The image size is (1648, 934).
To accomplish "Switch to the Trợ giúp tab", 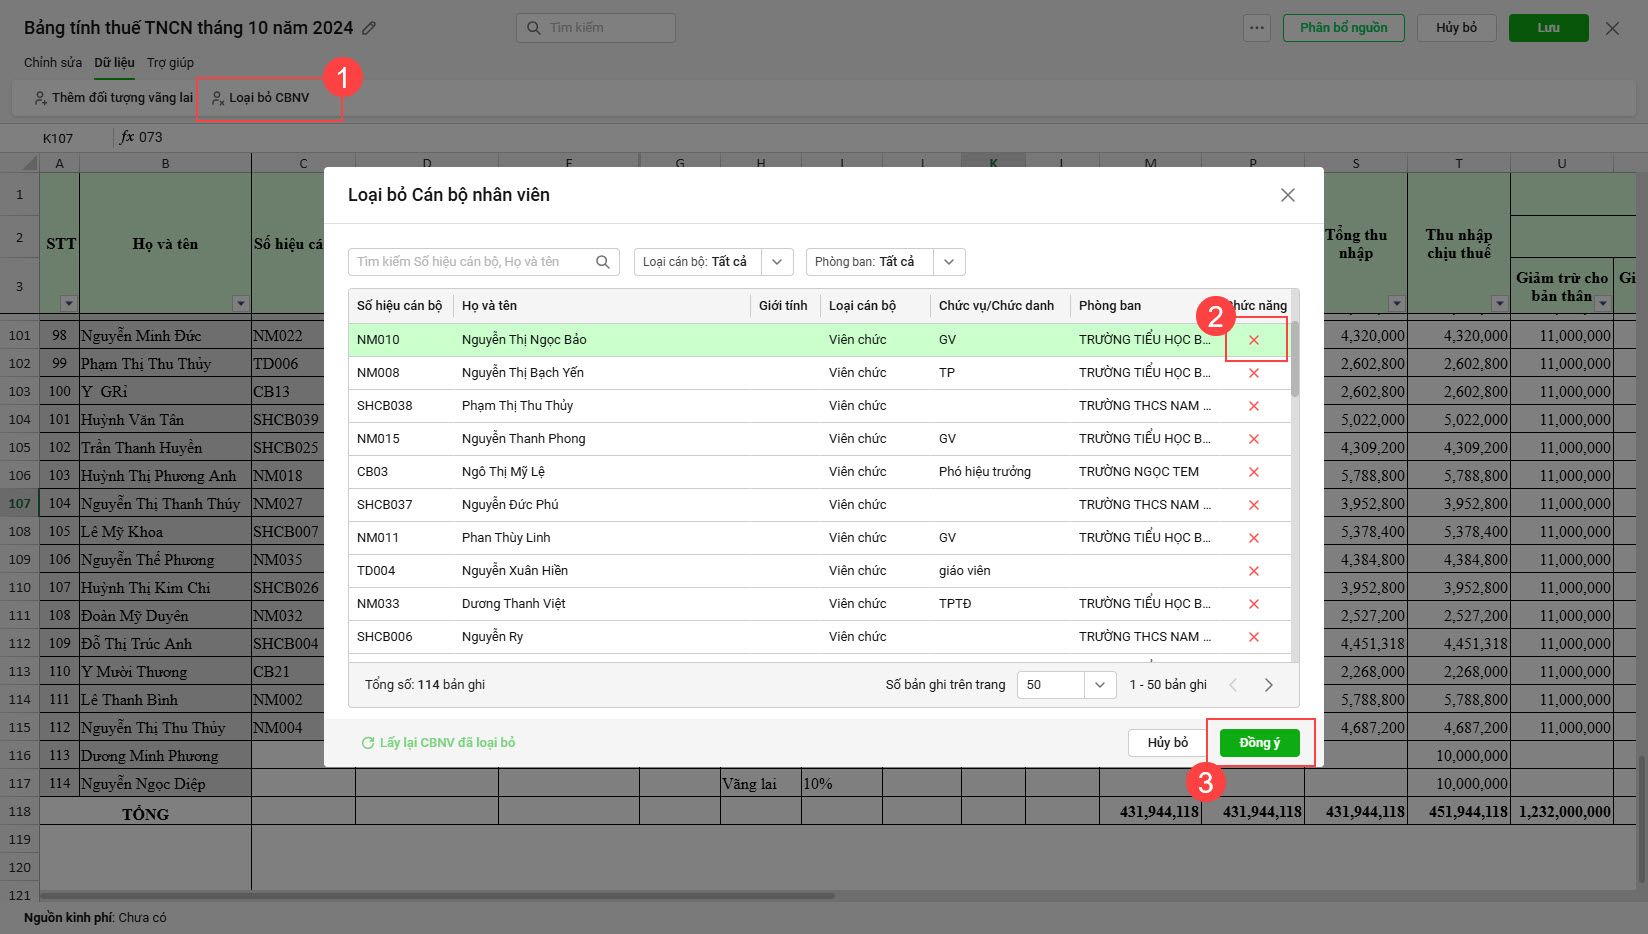I will [x=170, y=62].
